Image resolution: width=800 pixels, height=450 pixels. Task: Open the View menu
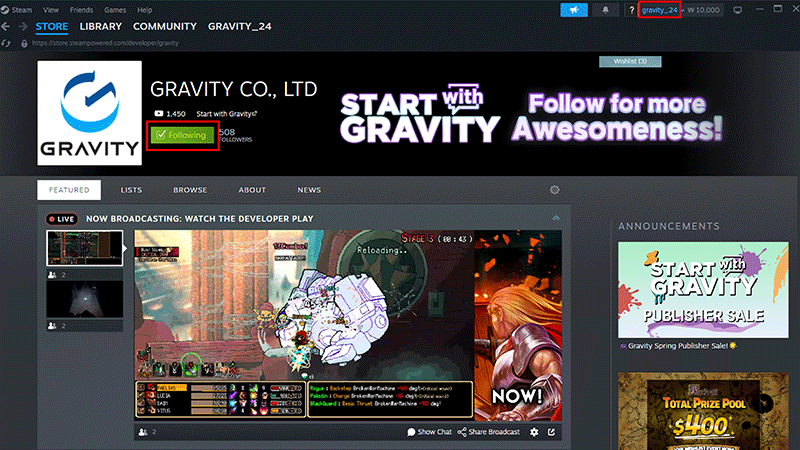pos(51,10)
